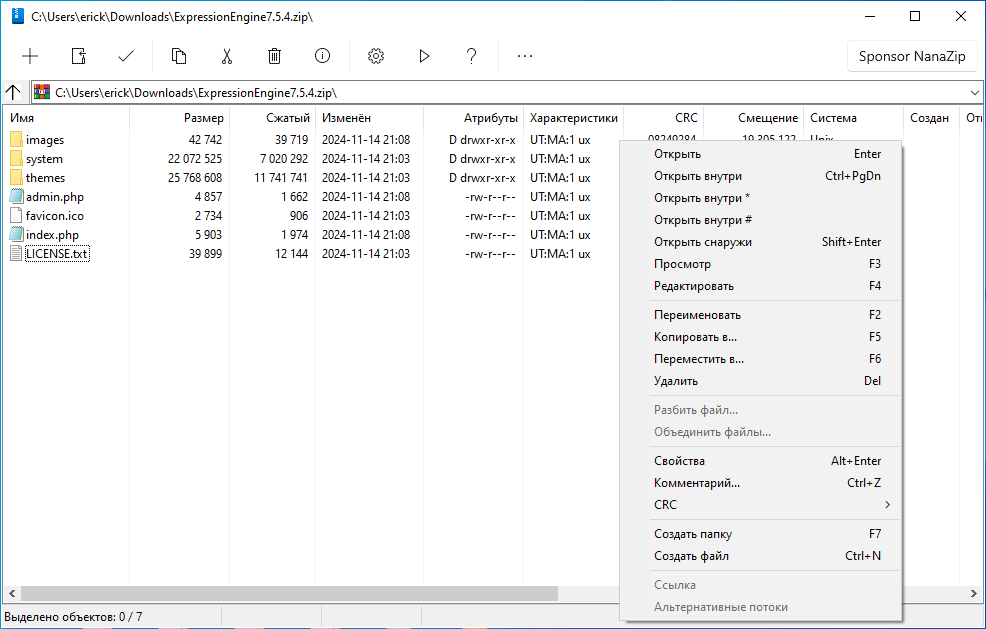Expand the address bar path dropdown

tap(975, 92)
